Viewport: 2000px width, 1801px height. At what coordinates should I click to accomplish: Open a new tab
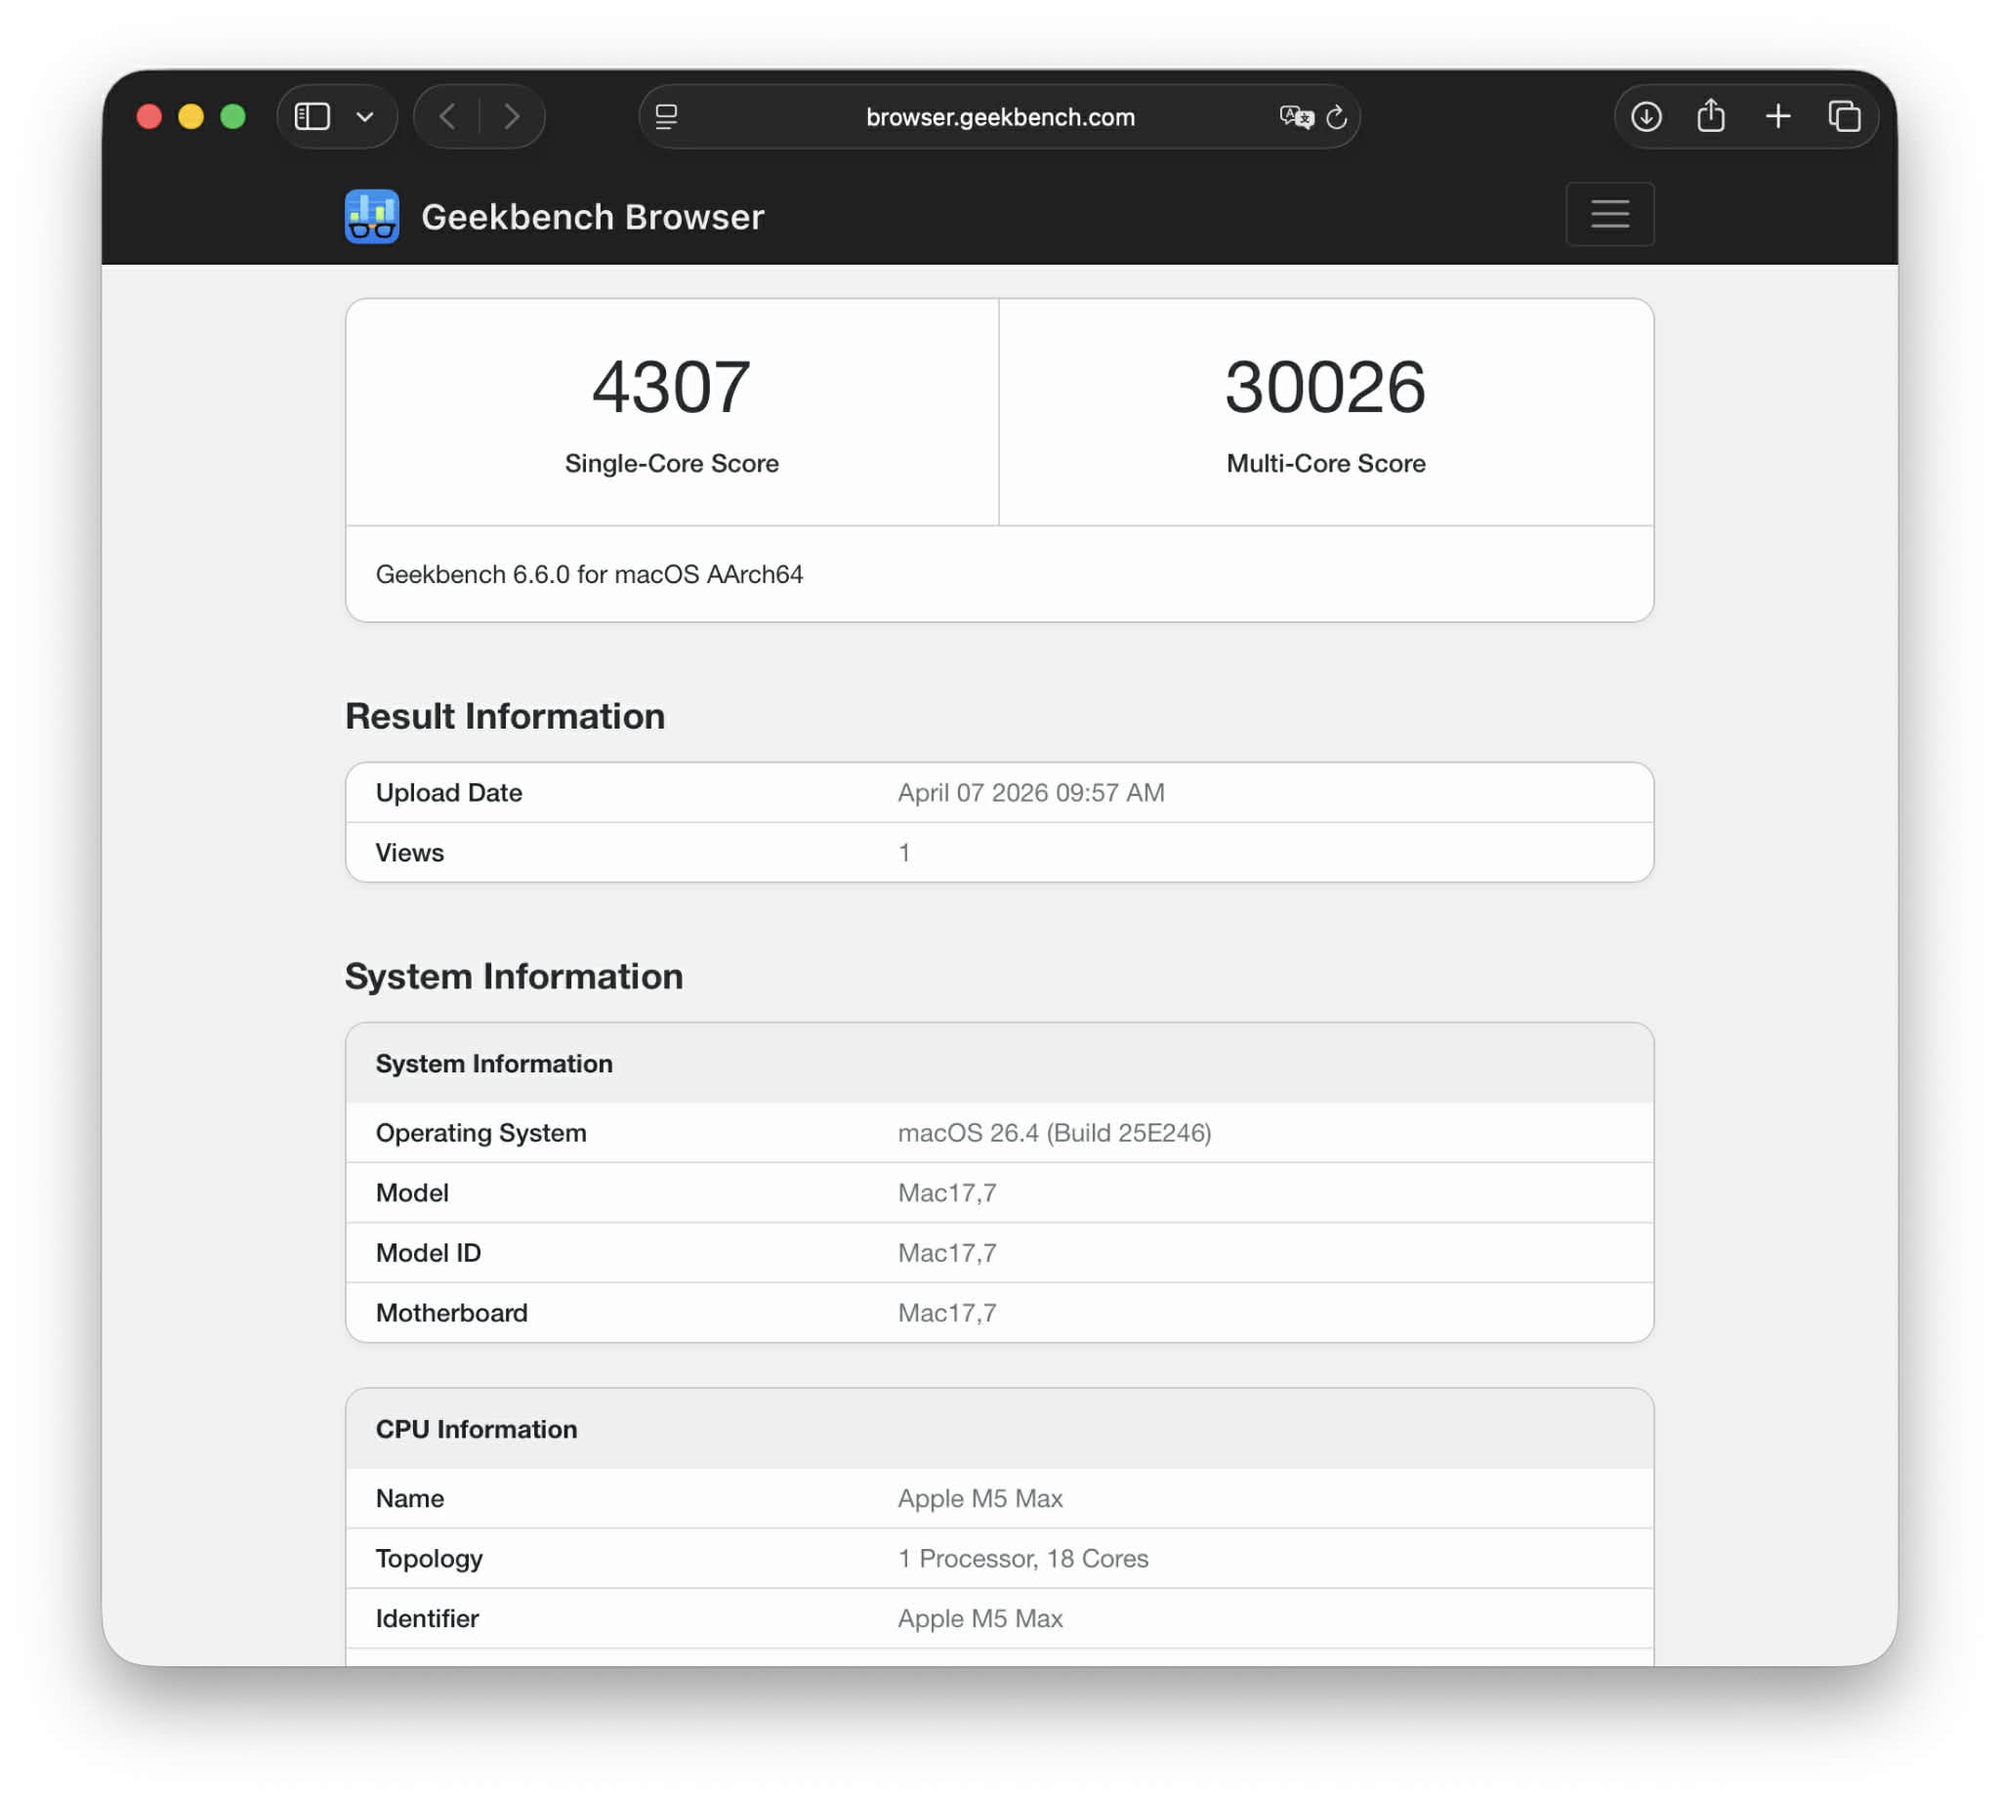pos(1777,117)
